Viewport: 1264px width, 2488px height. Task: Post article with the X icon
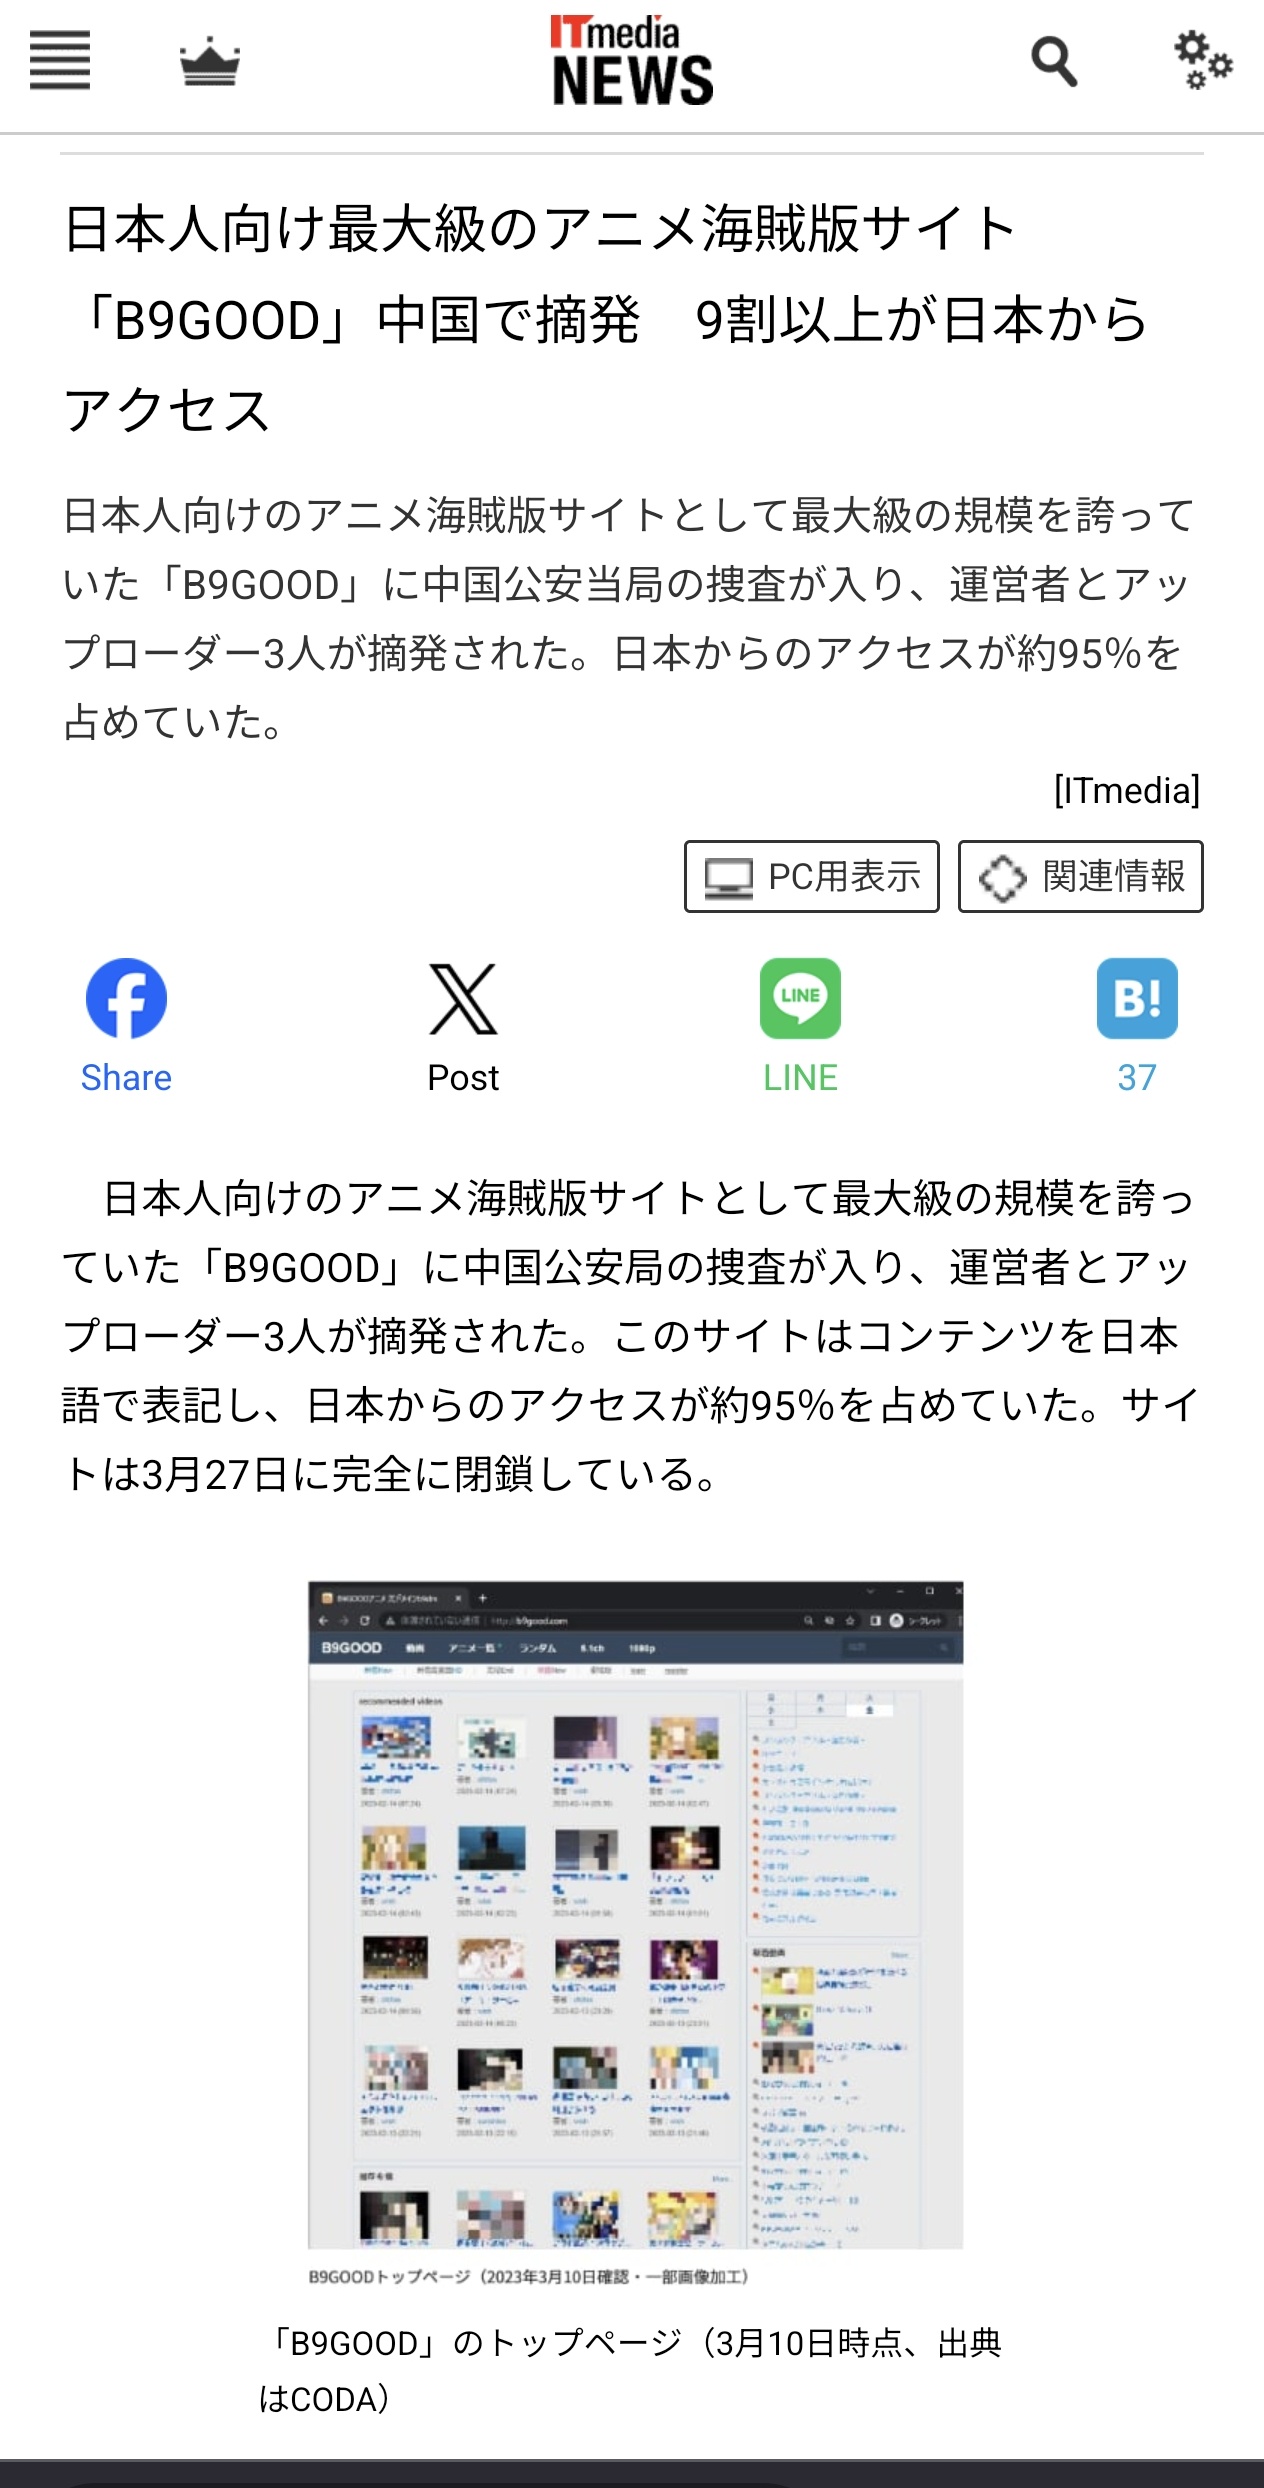(x=463, y=999)
